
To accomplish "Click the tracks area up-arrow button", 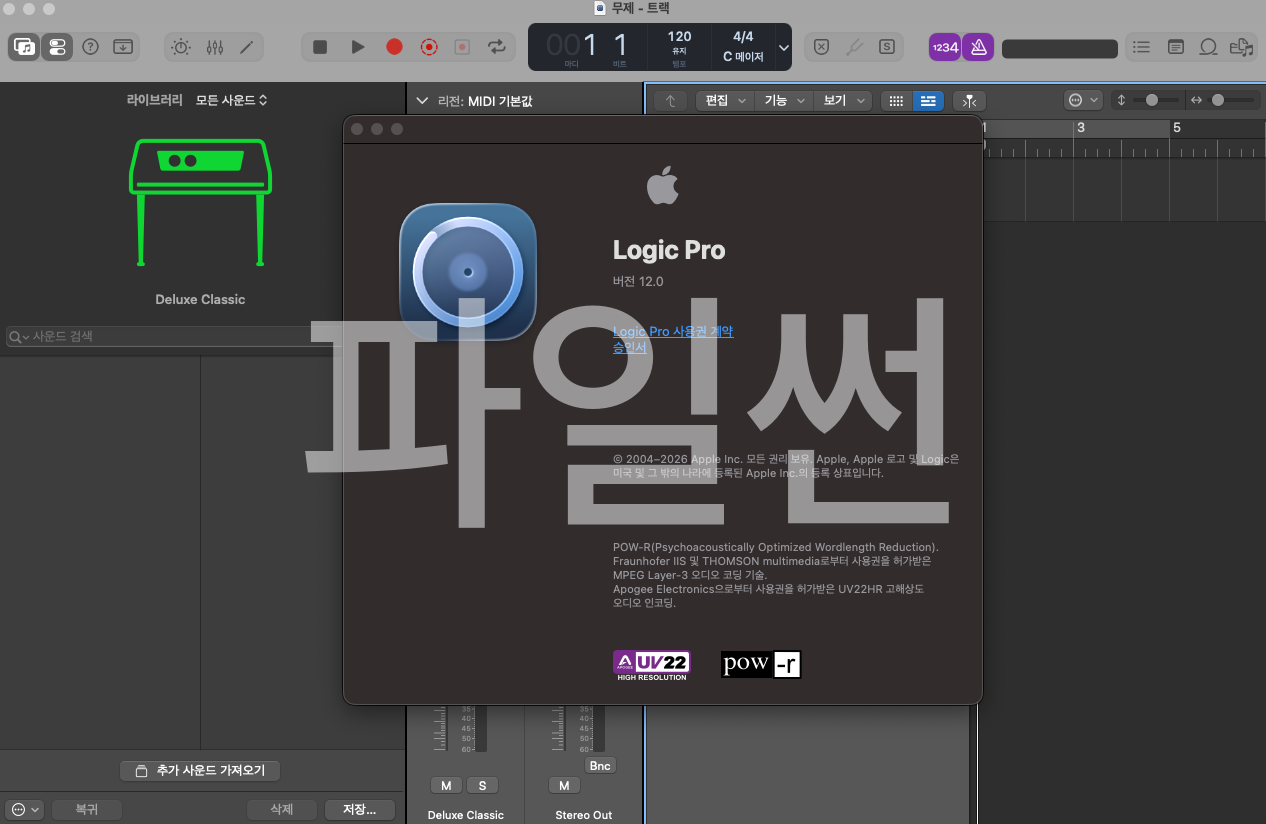I will pyautogui.click(x=671, y=101).
